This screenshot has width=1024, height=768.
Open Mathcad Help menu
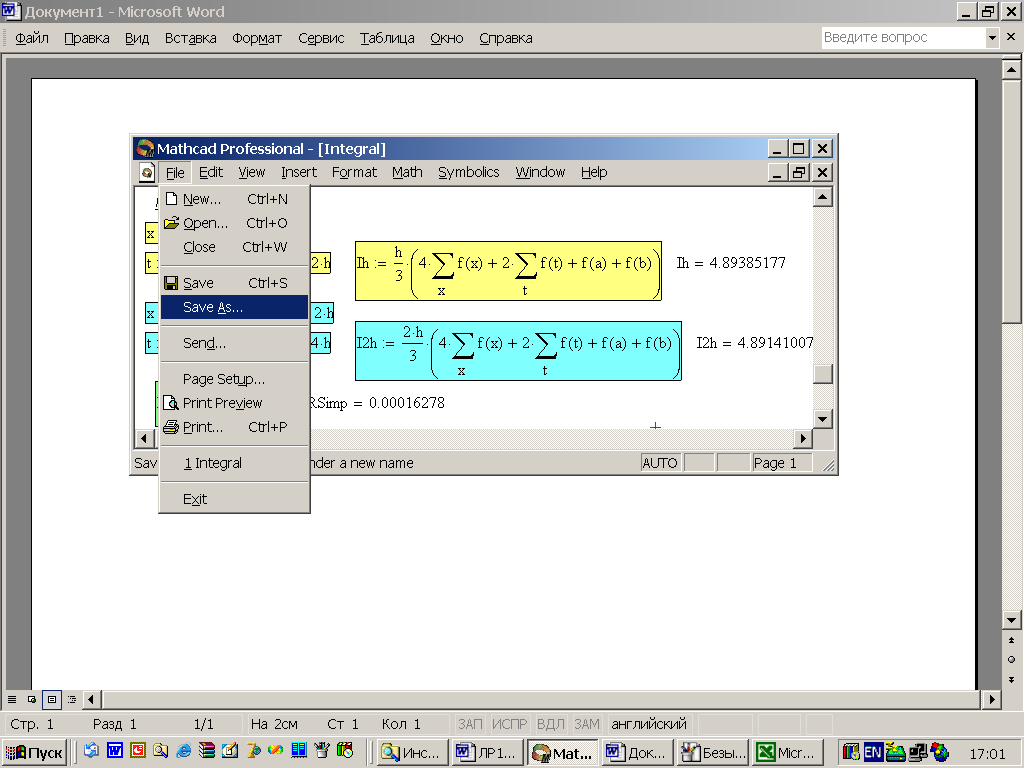(594, 172)
